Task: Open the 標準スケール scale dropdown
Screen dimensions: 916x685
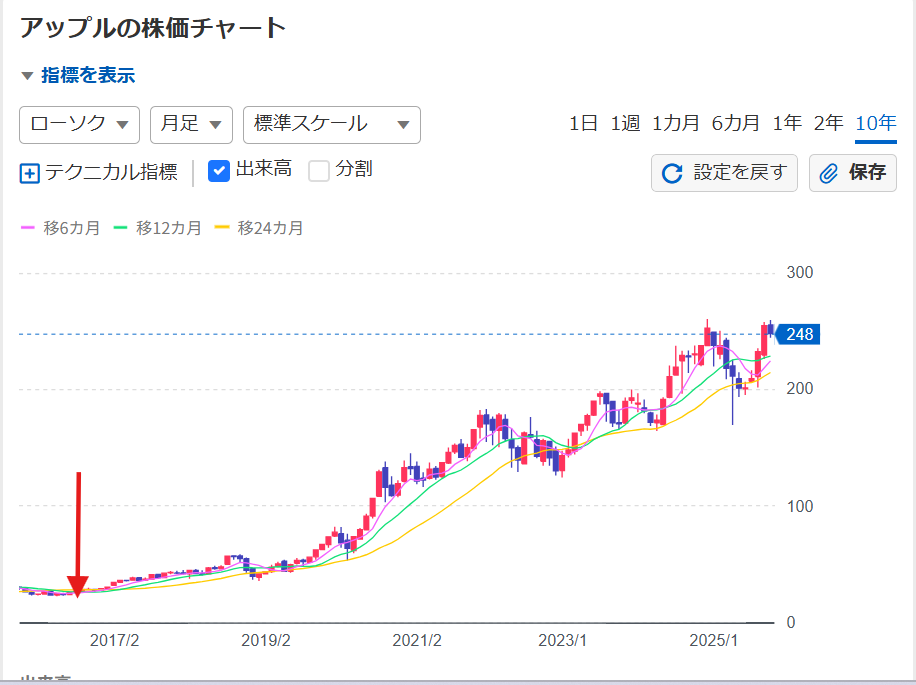Action: coord(331,124)
